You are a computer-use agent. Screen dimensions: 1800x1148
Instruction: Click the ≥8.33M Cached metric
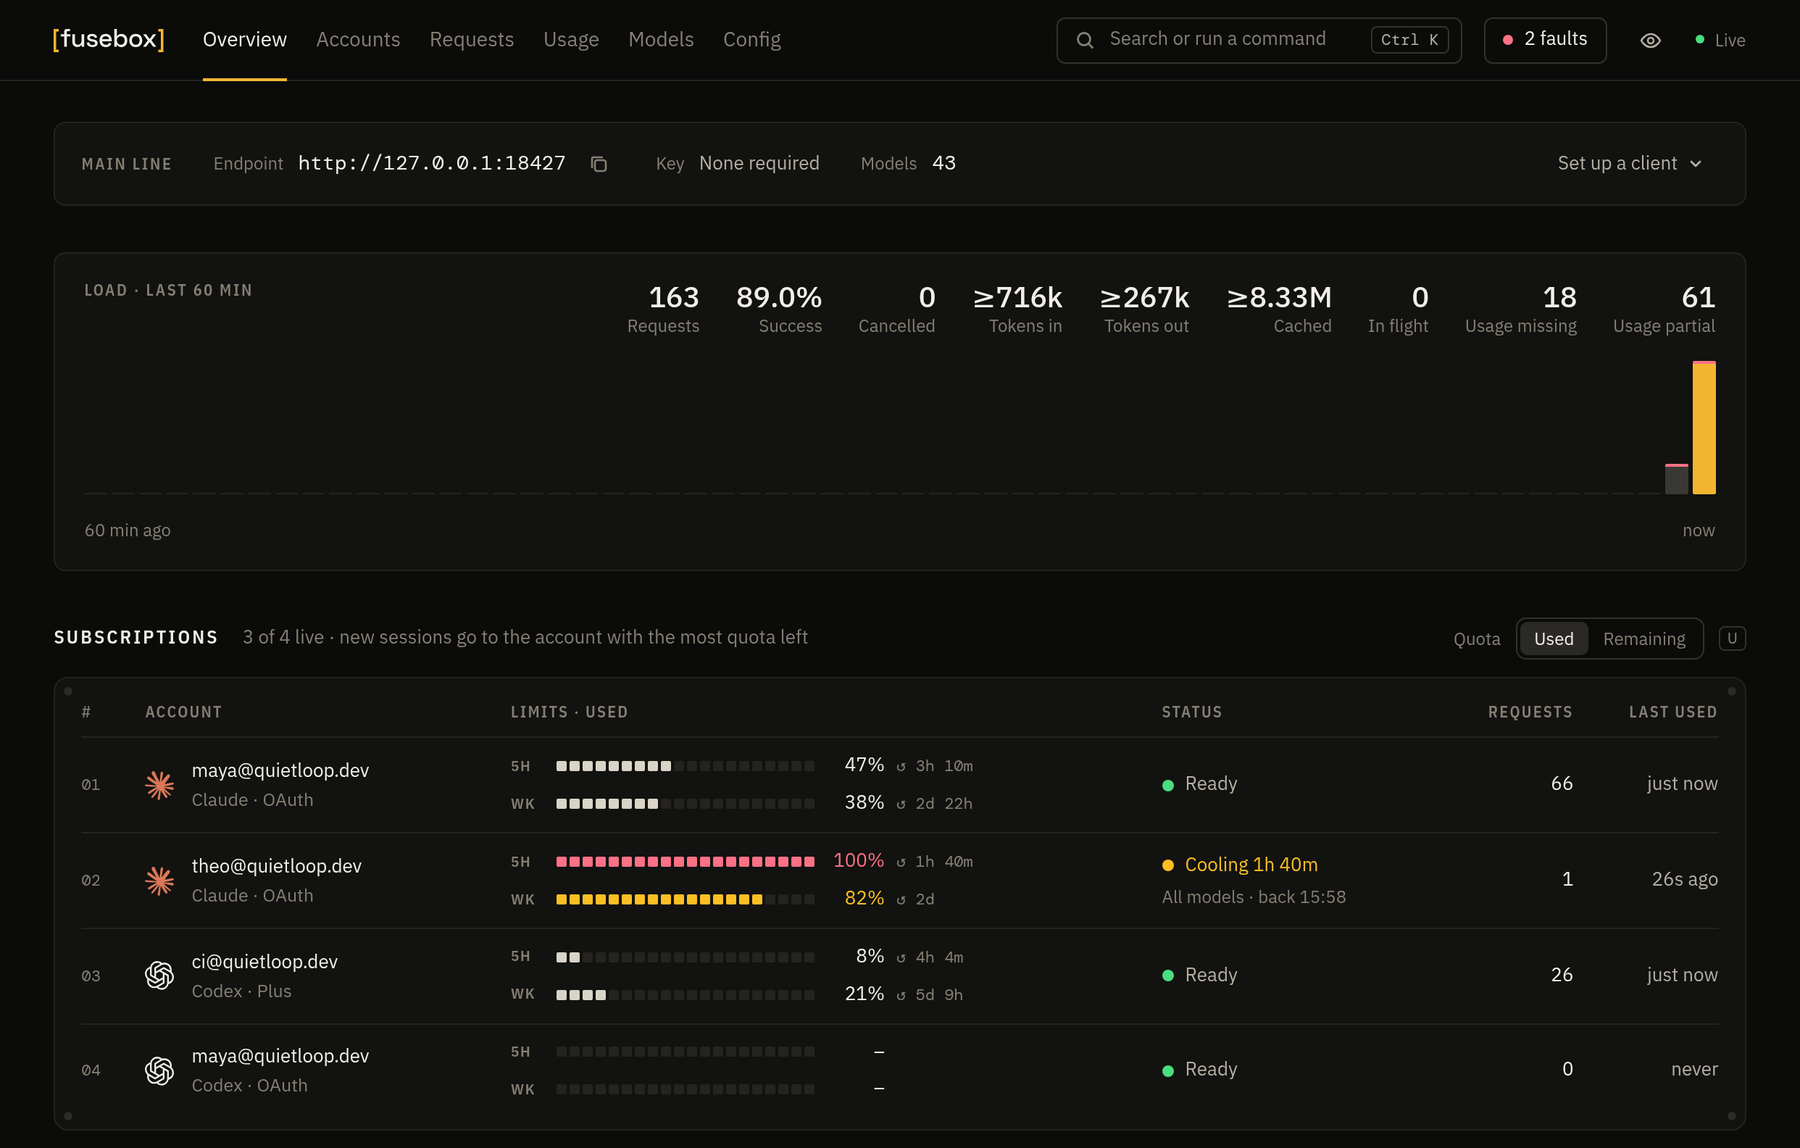tap(1279, 309)
